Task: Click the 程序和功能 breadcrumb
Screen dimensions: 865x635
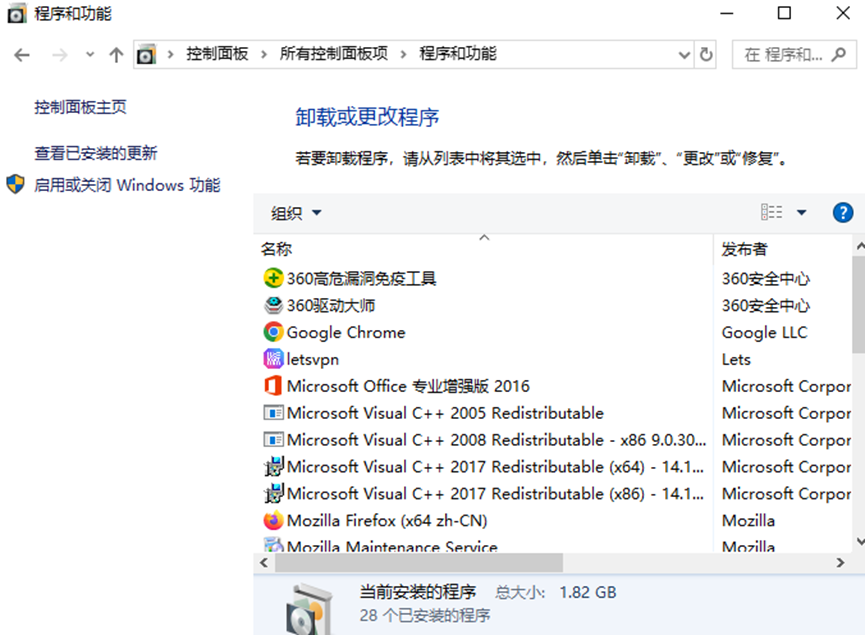Action: (x=458, y=54)
